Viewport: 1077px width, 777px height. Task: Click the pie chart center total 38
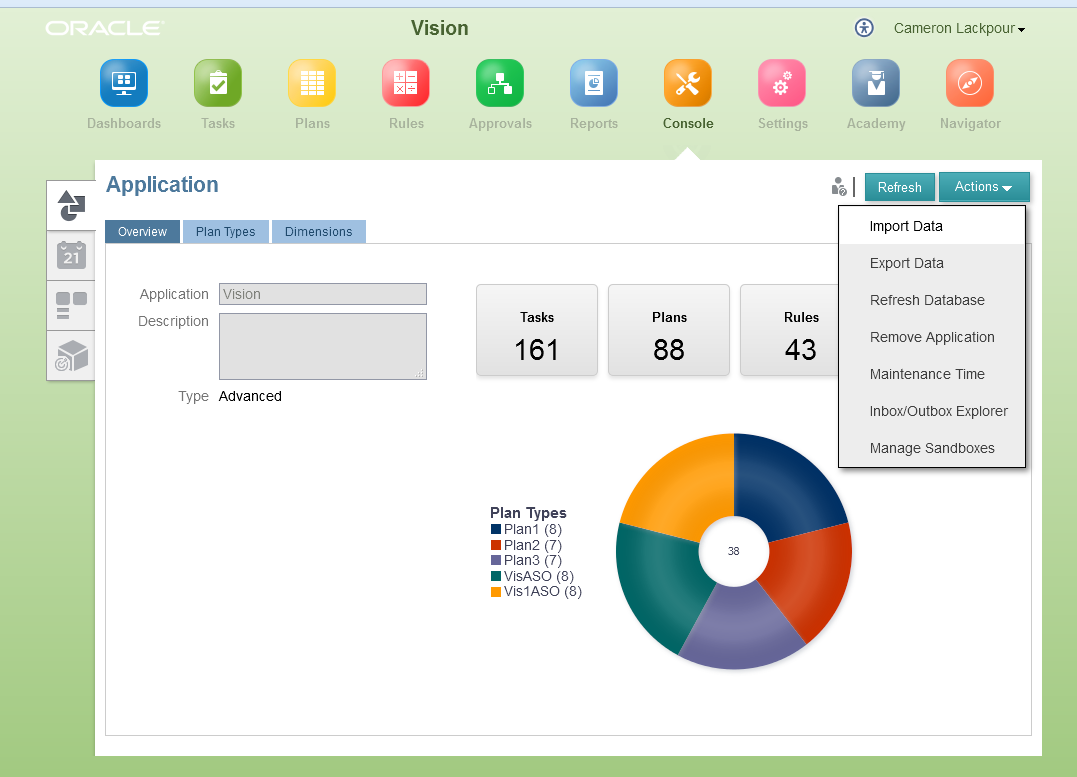click(x=734, y=551)
